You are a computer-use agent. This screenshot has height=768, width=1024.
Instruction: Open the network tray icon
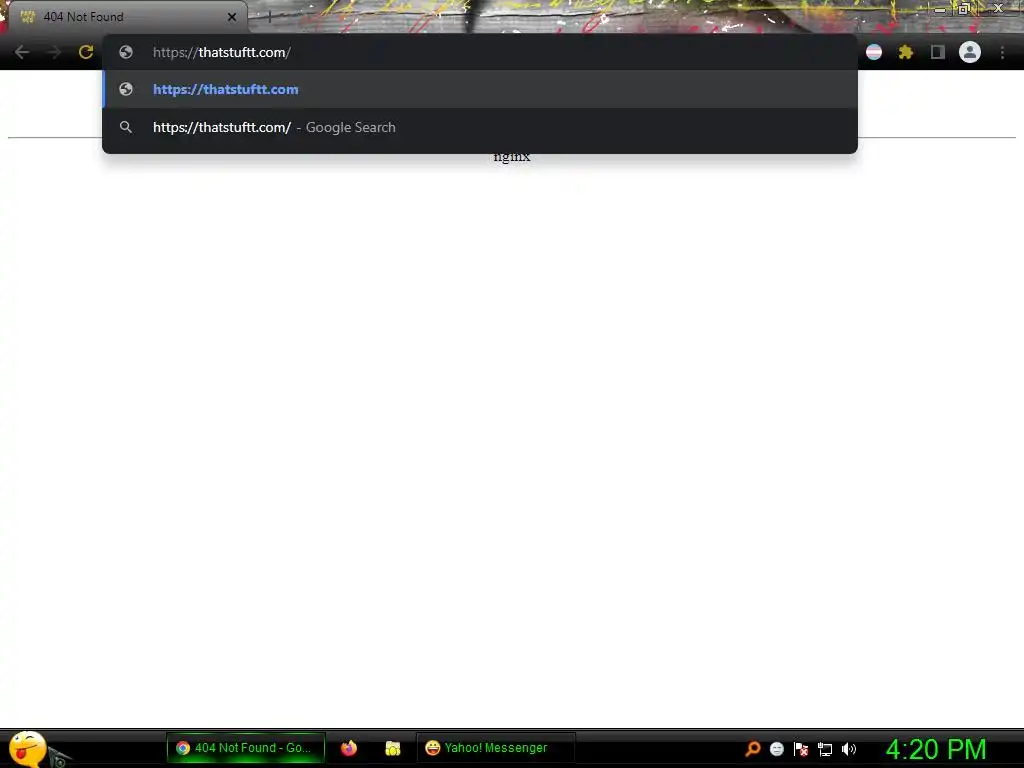pos(825,749)
